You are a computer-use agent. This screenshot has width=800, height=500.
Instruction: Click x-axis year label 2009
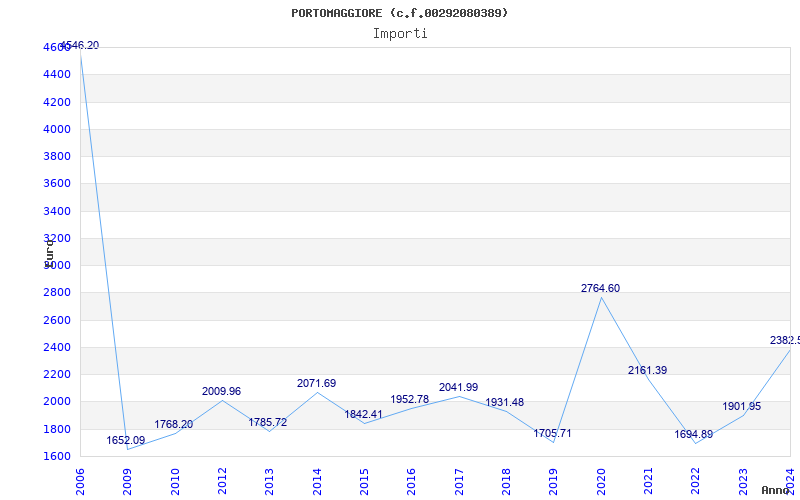pyautogui.click(x=127, y=481)
